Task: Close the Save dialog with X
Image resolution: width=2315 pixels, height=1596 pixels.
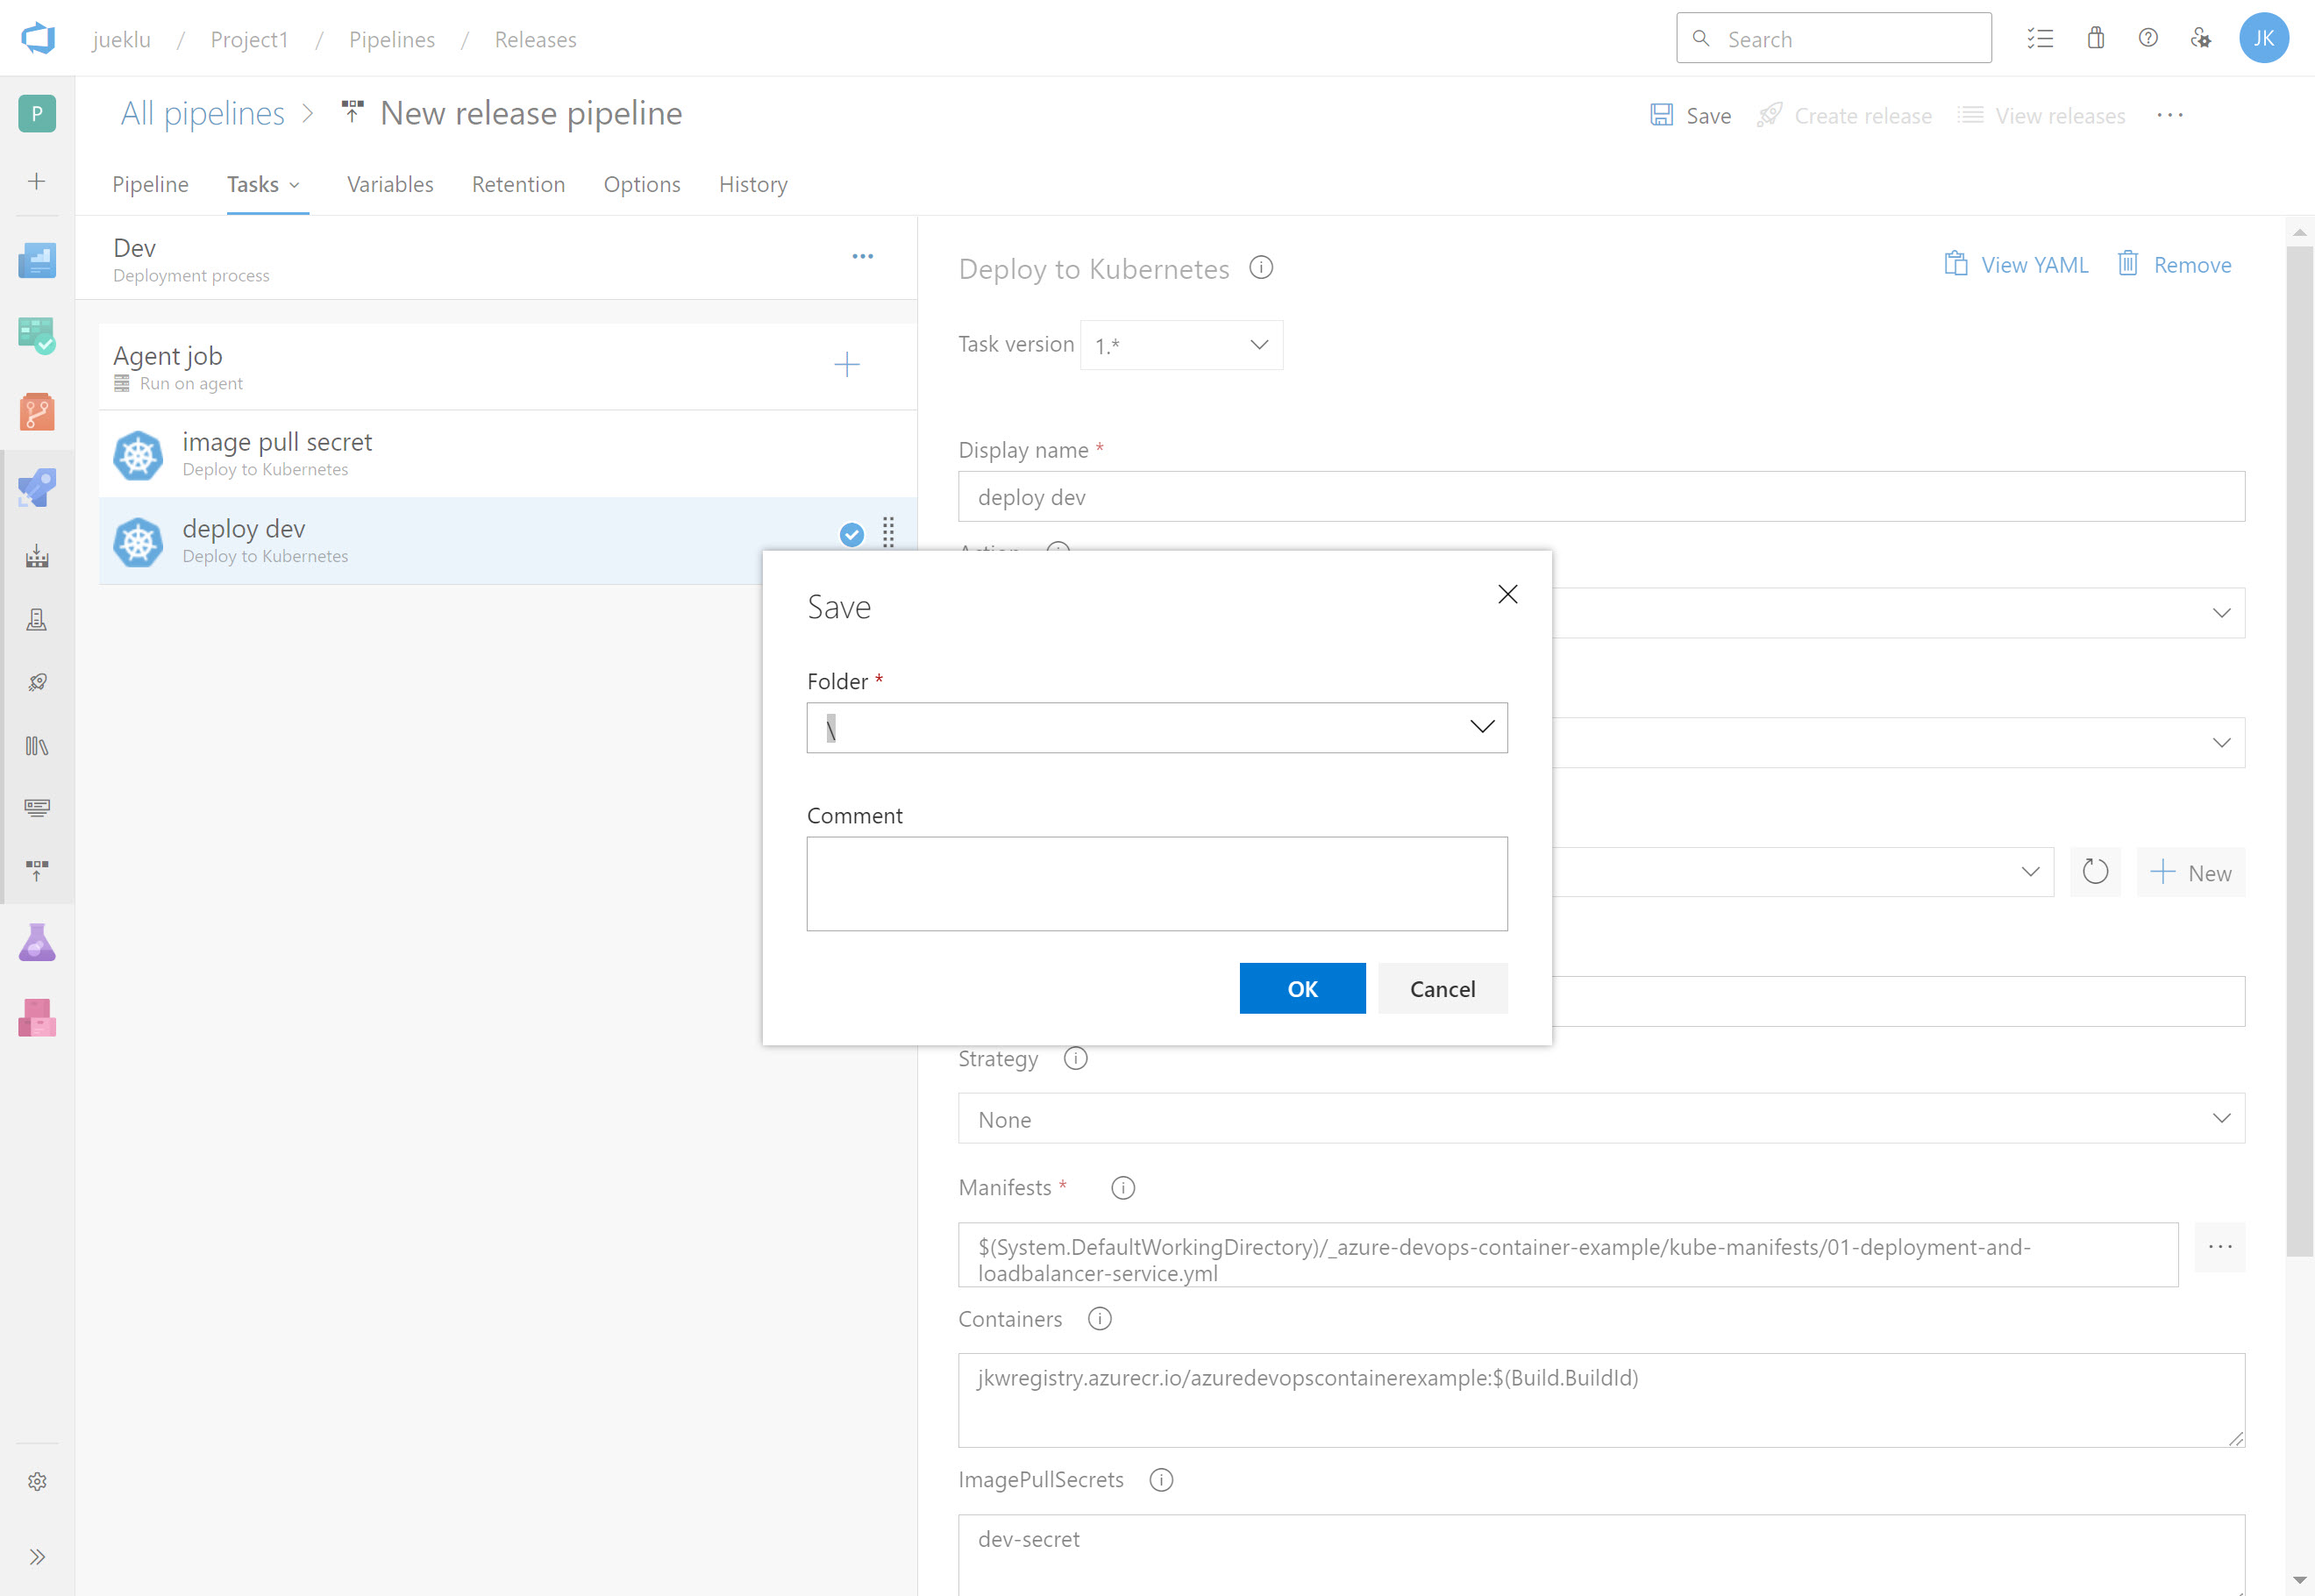Action: coord(1507,594)
